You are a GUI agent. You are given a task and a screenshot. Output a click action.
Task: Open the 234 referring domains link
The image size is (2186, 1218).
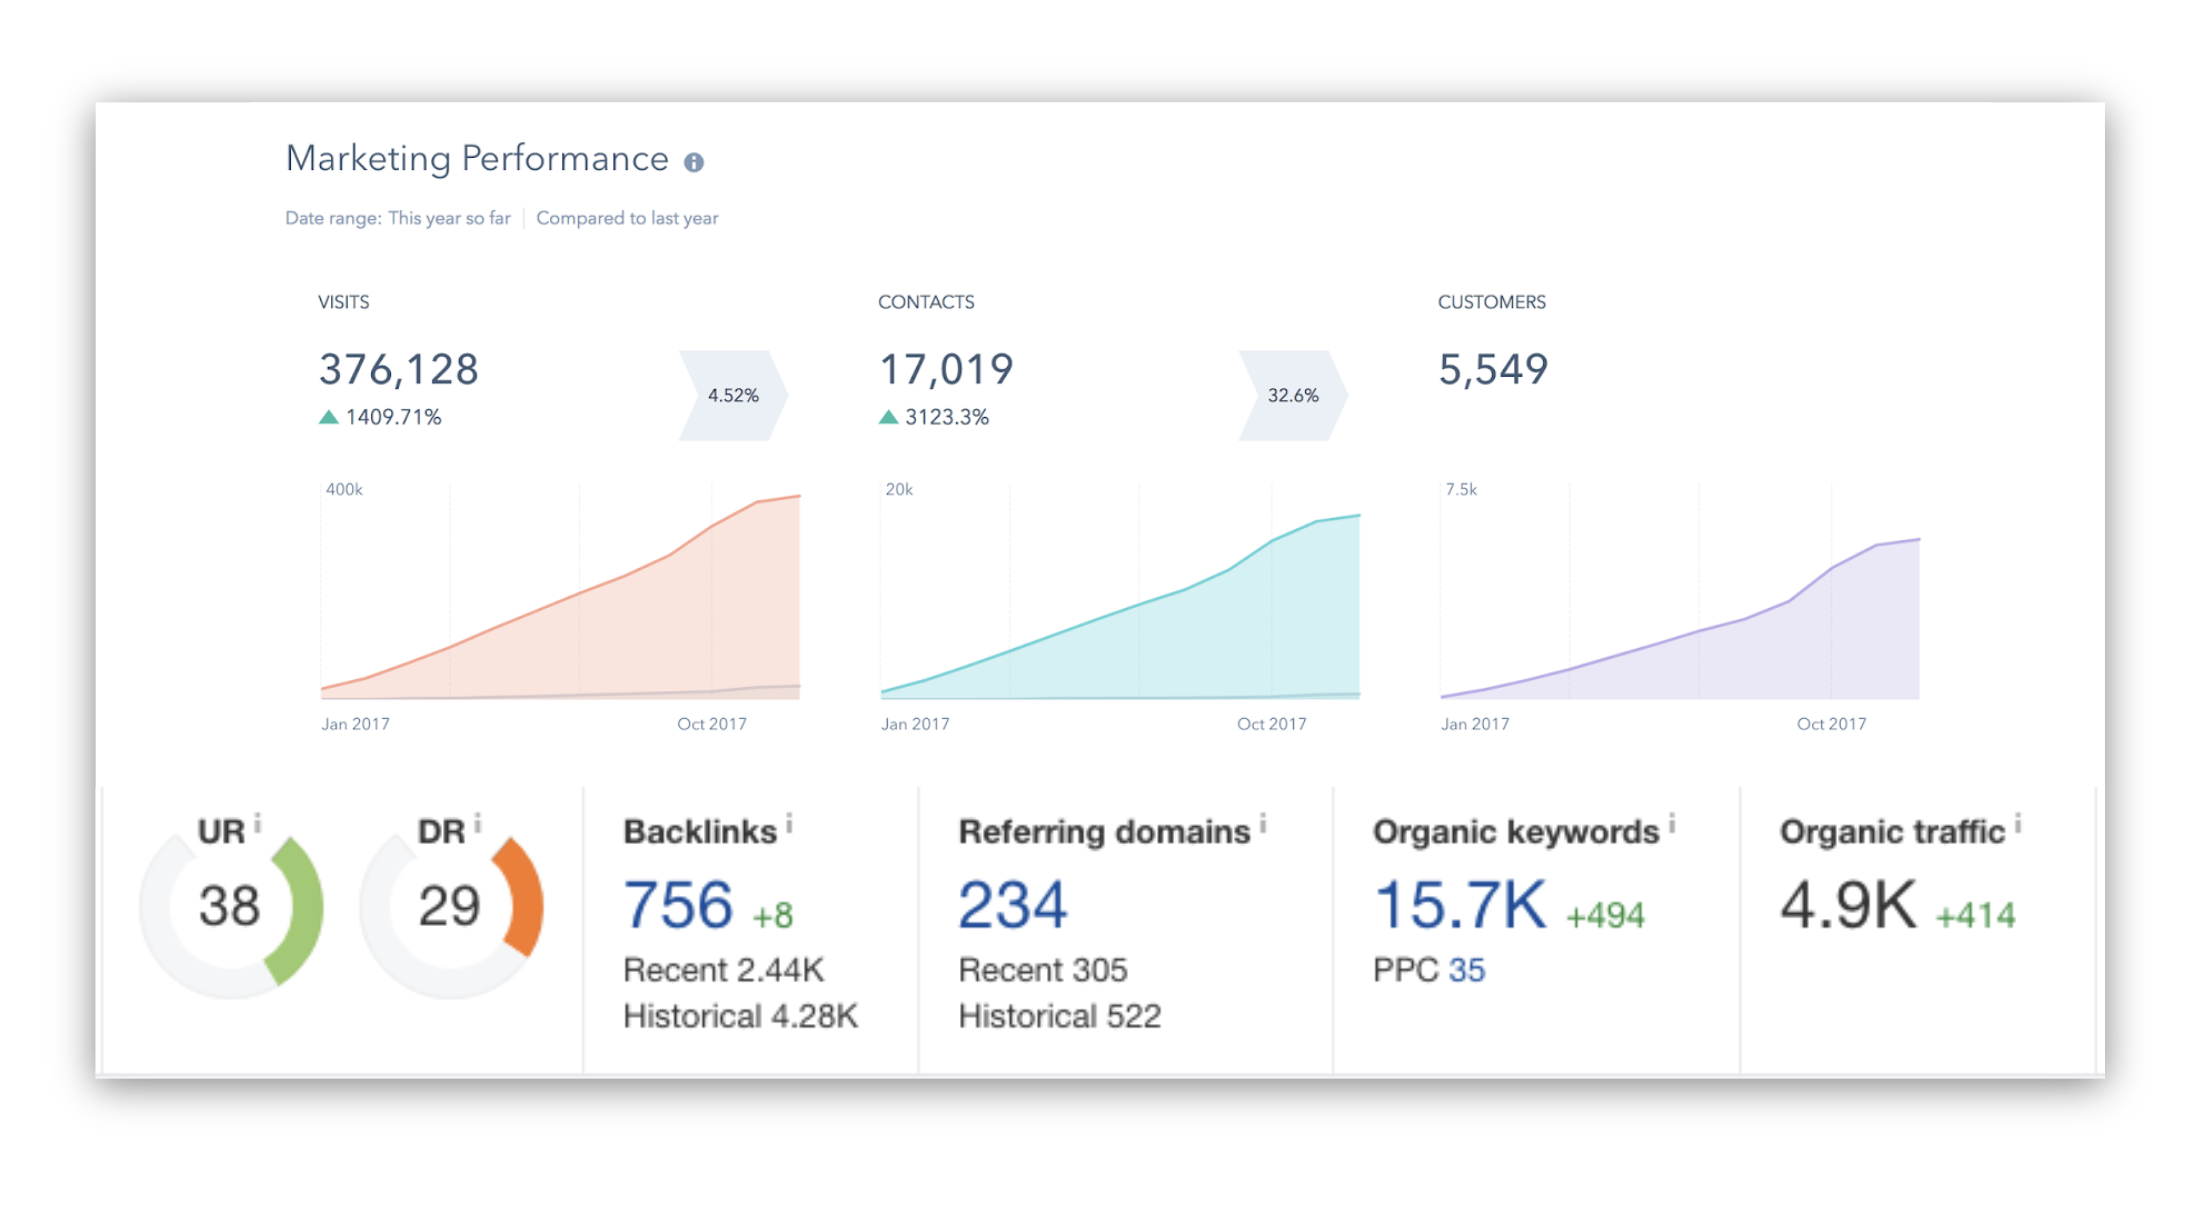click(1012, 905)
